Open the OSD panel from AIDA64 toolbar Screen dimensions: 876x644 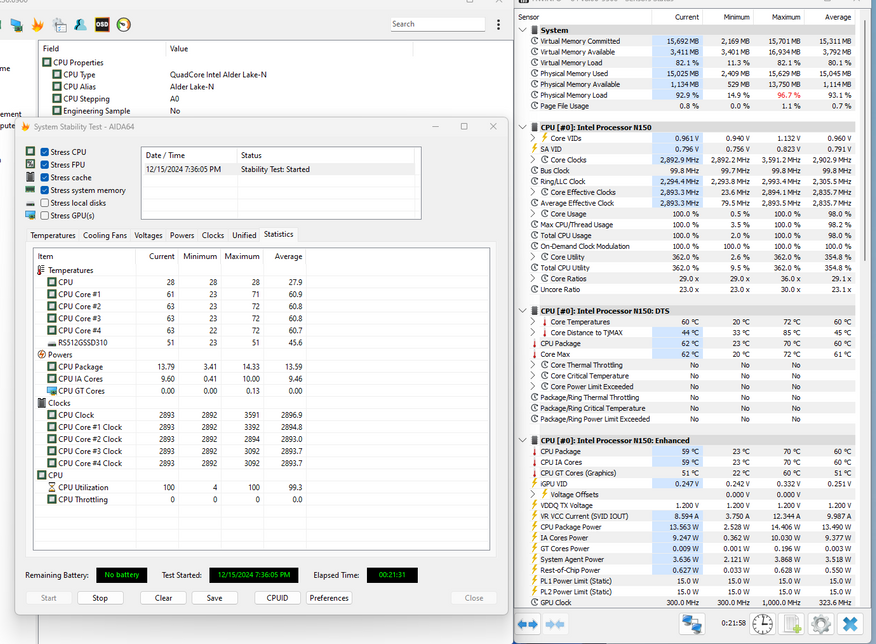coord(102,24)
